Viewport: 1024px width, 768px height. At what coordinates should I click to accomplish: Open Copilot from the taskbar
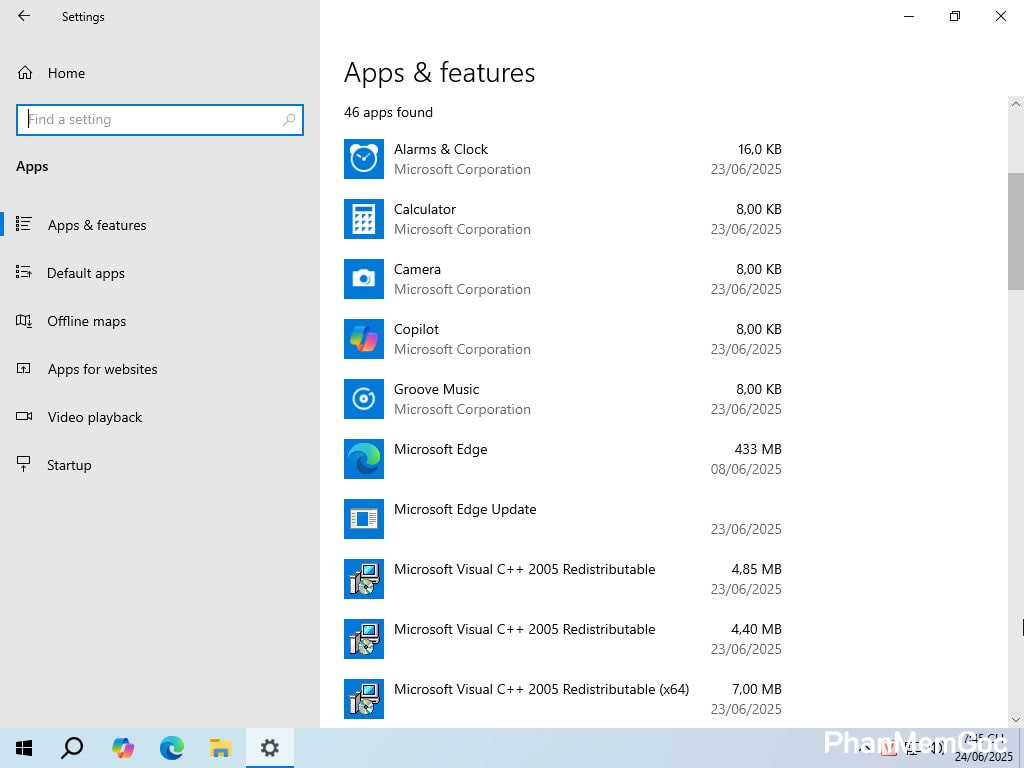coord(123,748)
